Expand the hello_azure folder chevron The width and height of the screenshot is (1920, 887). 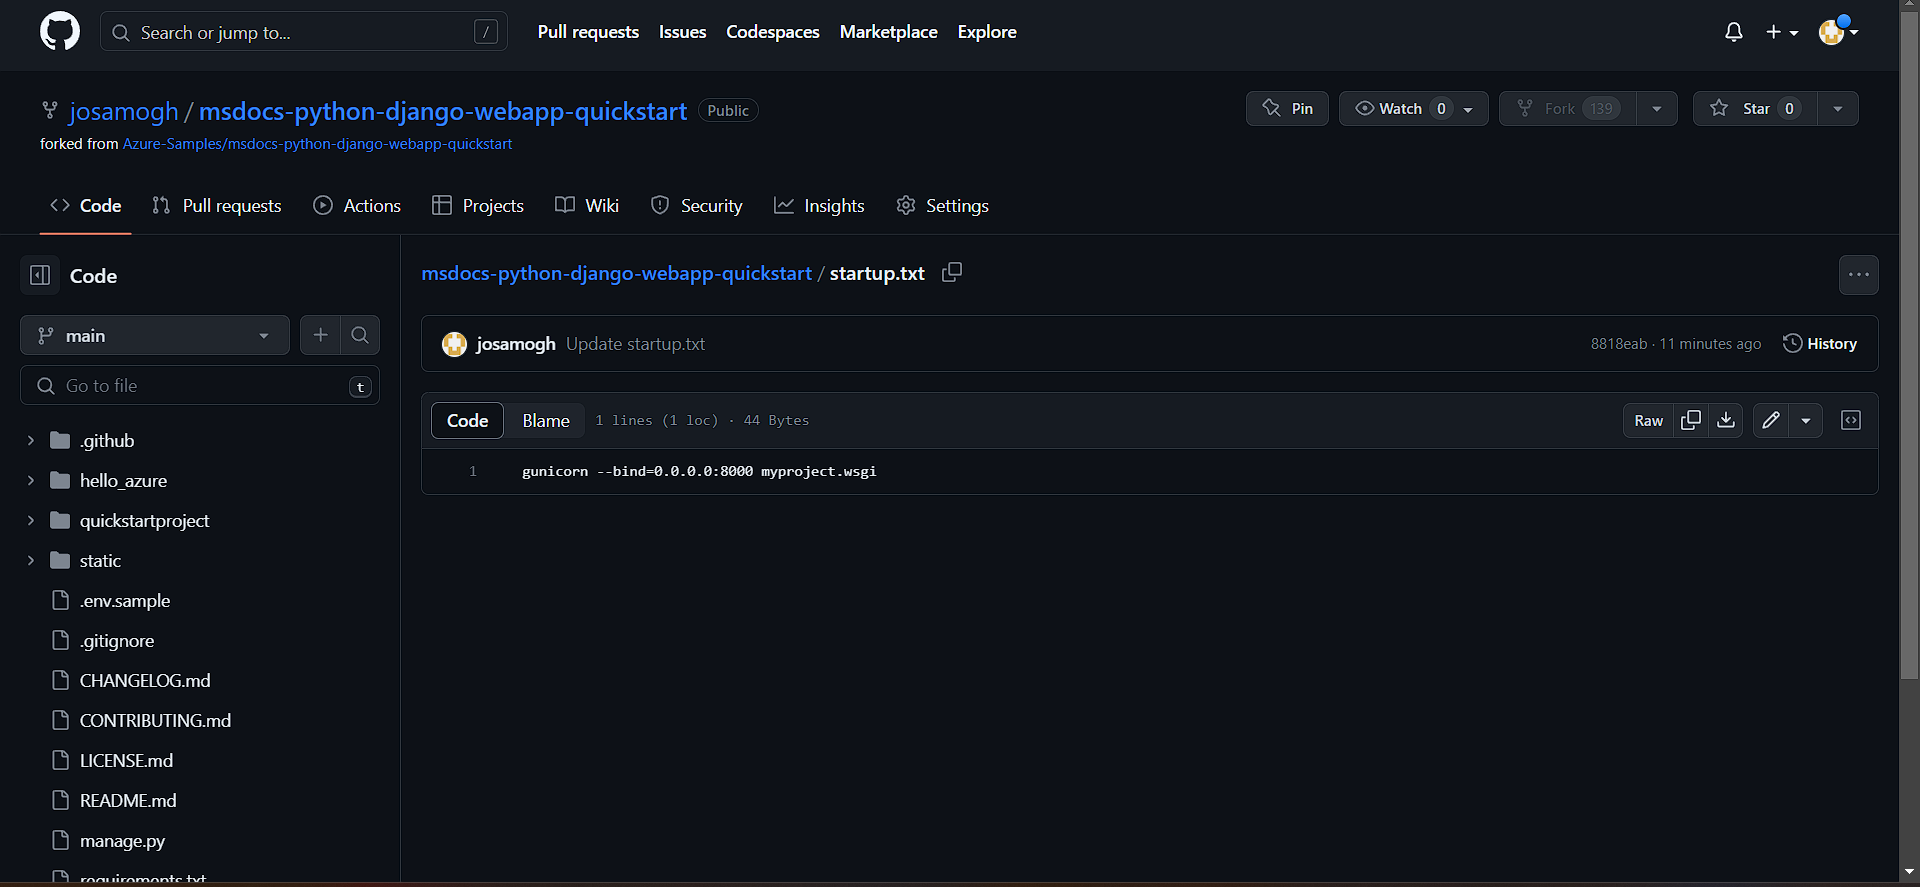coord(31,480)
